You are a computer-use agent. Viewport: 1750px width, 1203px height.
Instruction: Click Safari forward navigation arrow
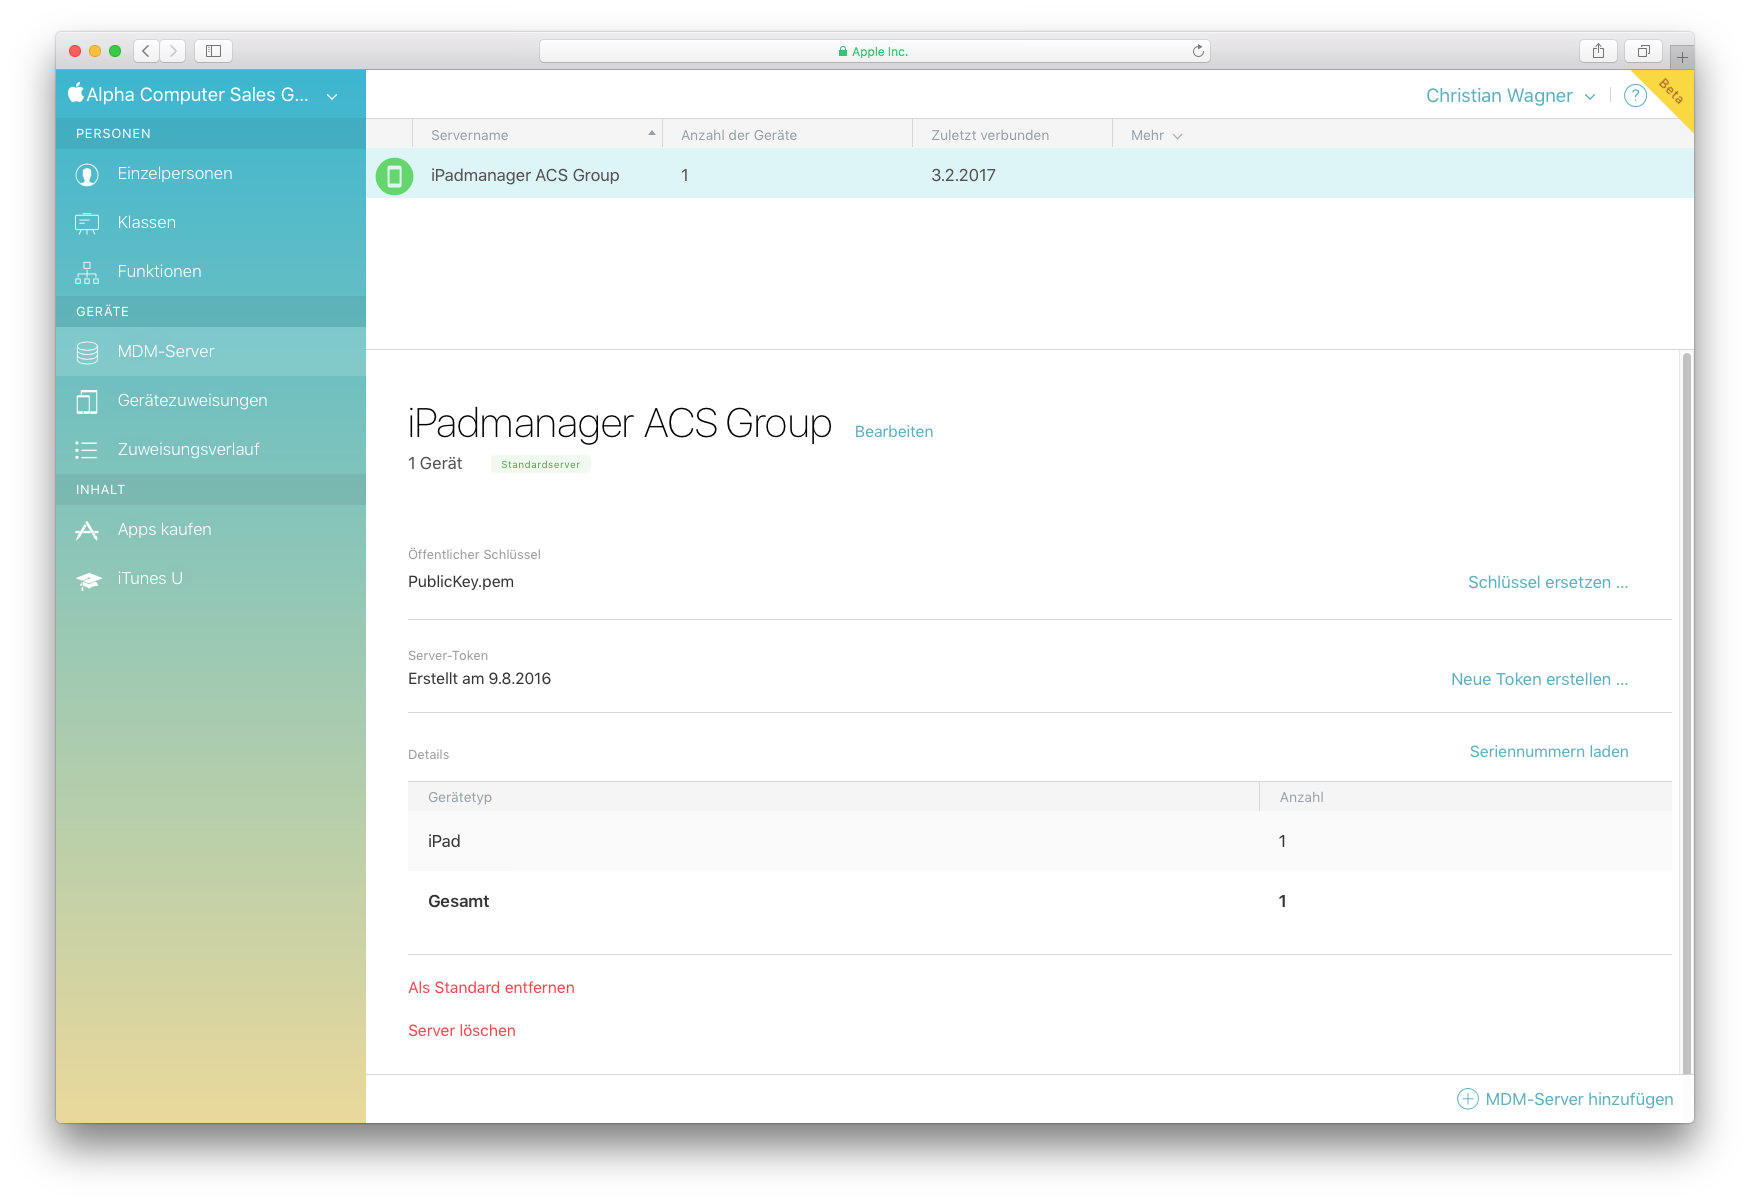click(x=173, y=51)
